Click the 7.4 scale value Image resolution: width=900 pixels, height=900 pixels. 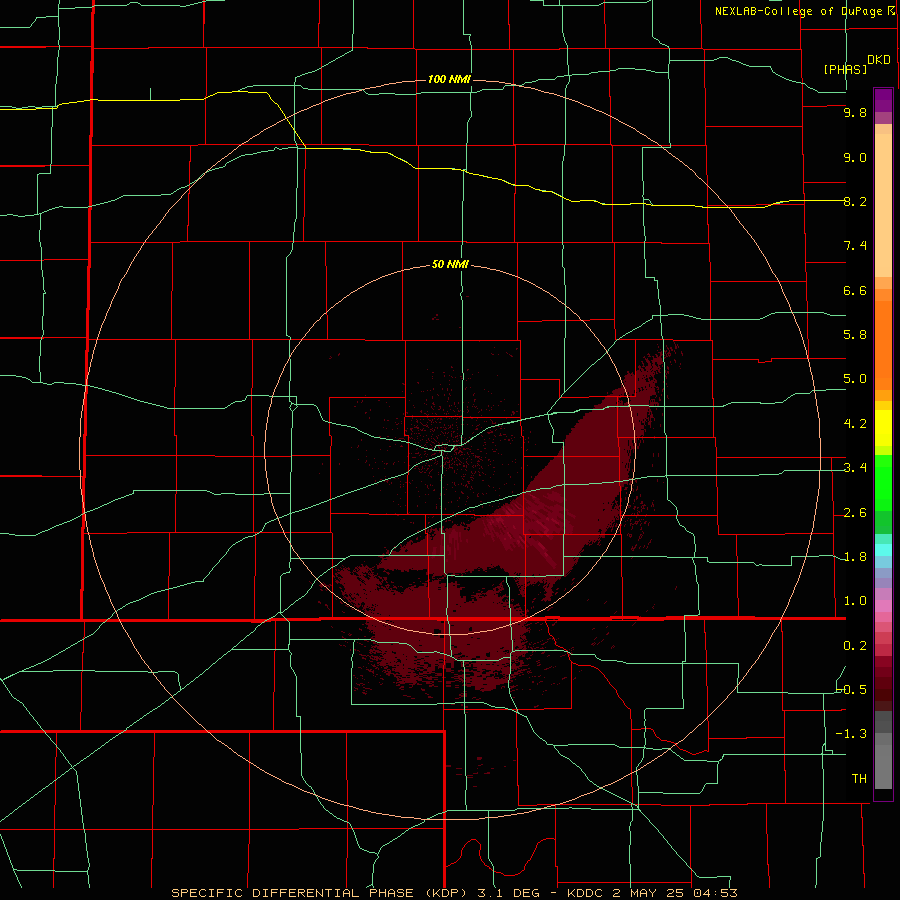[855, 246]
